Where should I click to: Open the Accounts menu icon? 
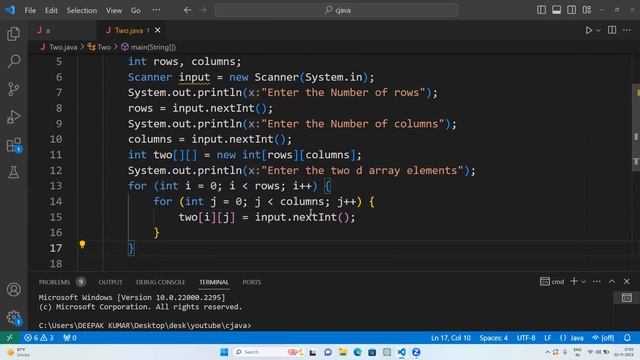(13, 289)
